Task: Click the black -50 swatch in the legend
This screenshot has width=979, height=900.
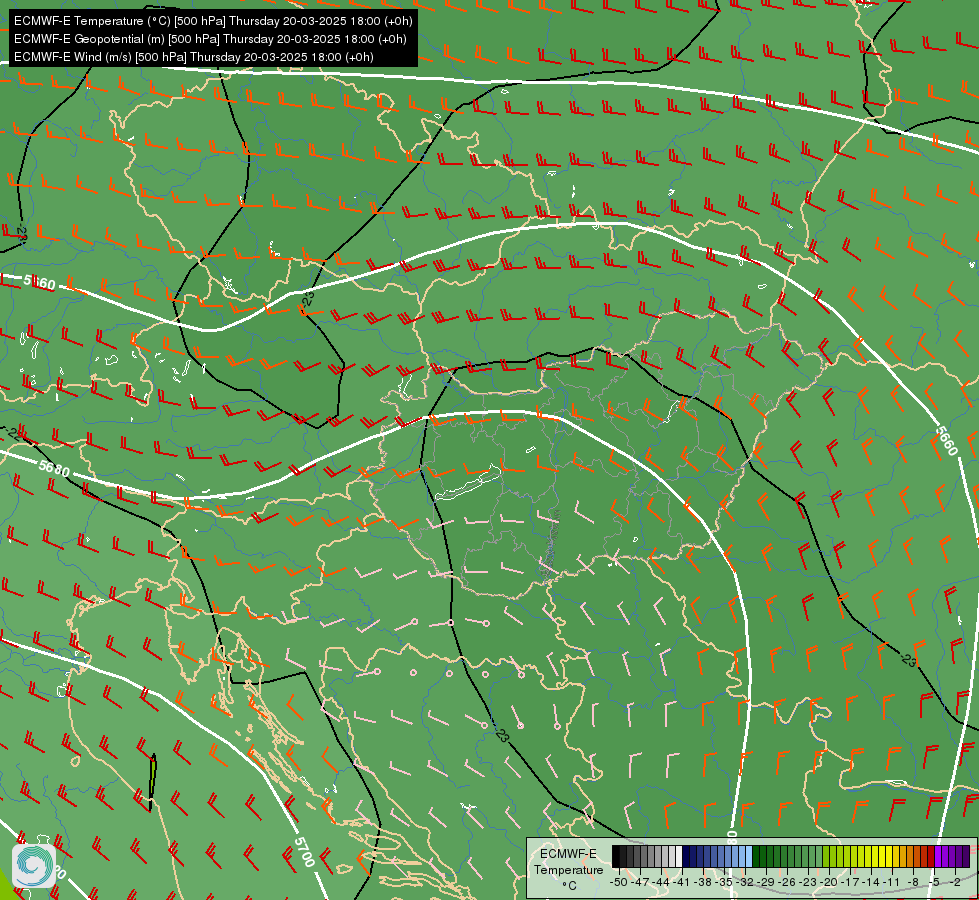Action: point(616,856)
